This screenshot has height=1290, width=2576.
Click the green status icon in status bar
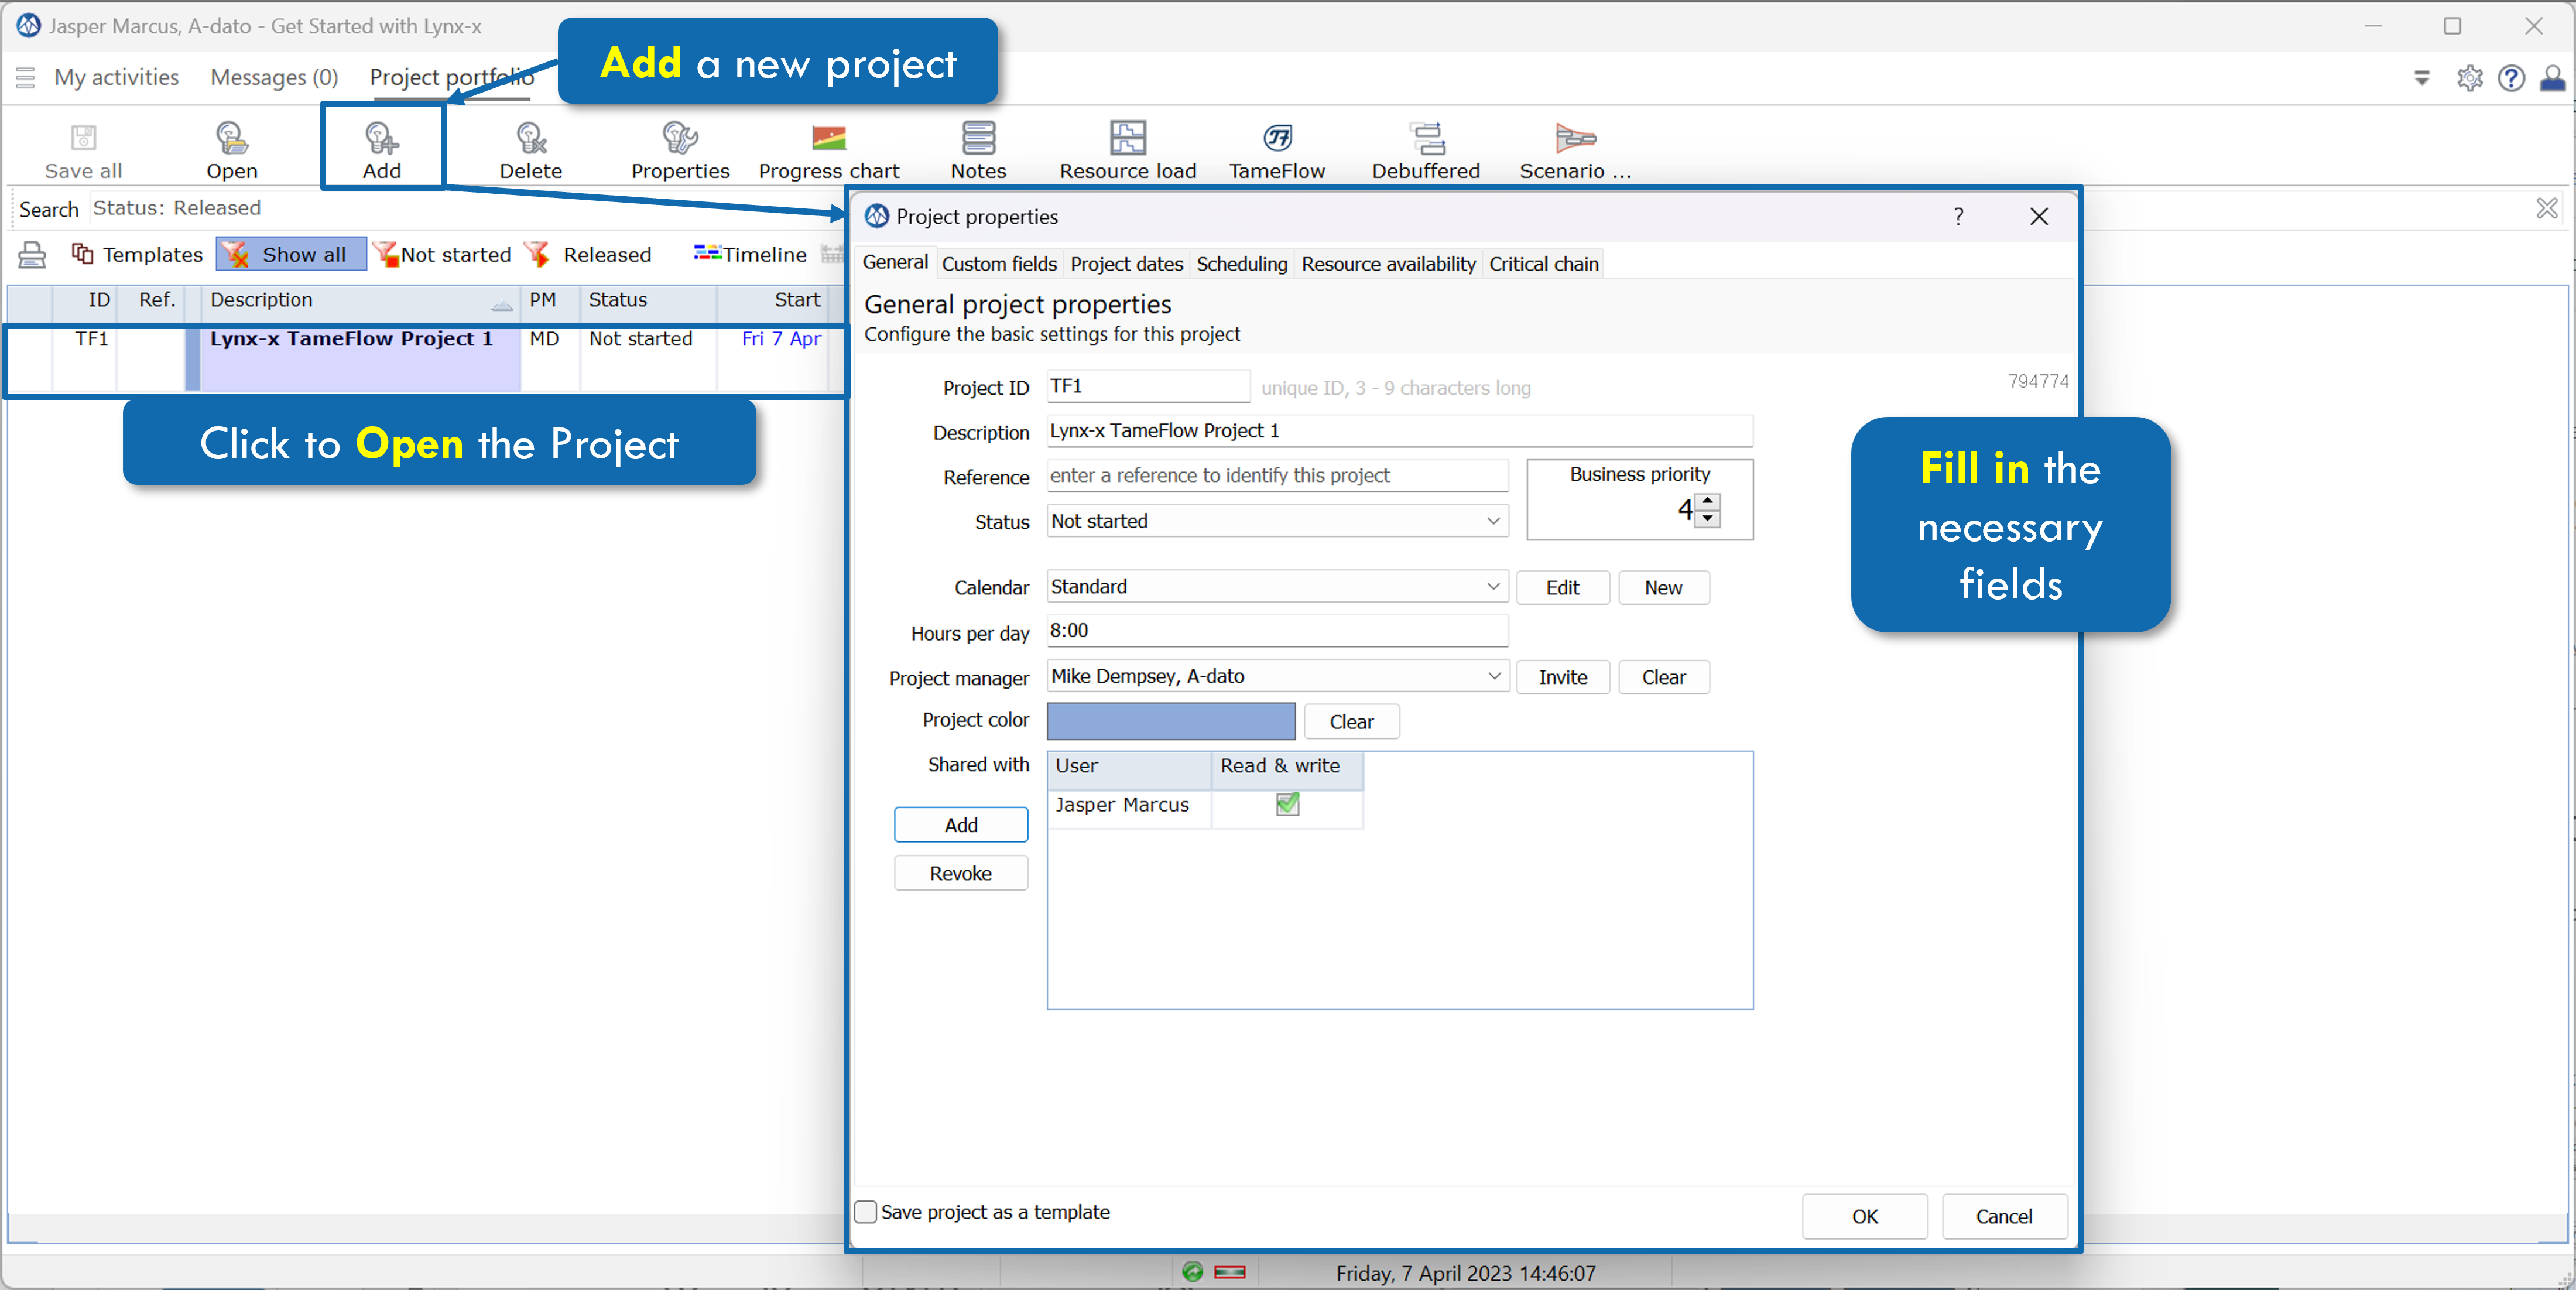[x=1192, y=1271]
